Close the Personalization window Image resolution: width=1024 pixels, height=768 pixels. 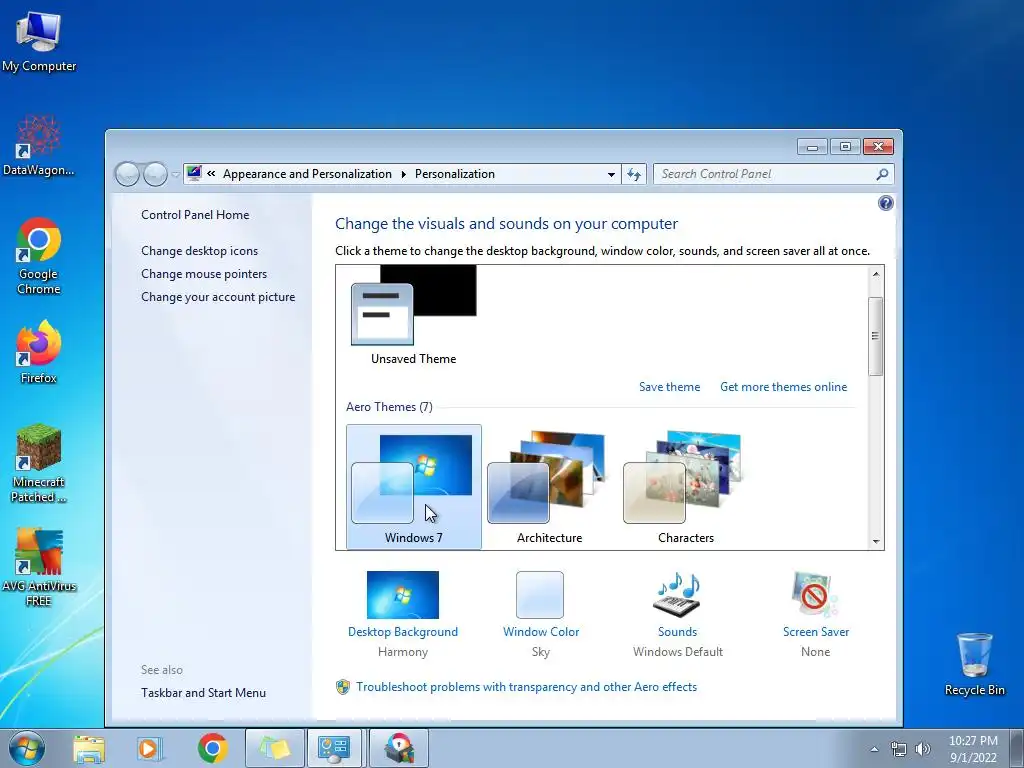pos(878,147)
